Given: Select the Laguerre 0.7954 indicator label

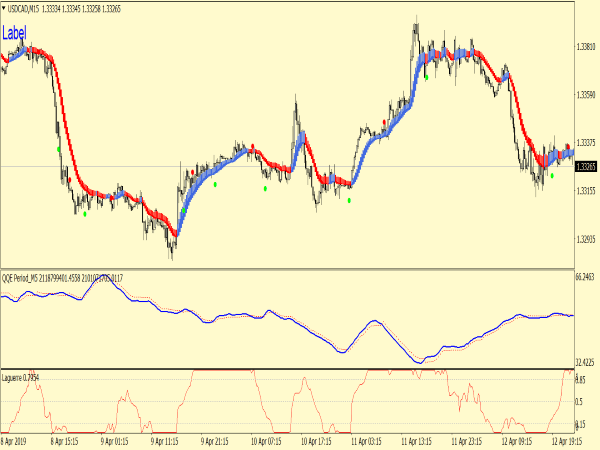Looking at the screenshot, I should tap(20, 378).
